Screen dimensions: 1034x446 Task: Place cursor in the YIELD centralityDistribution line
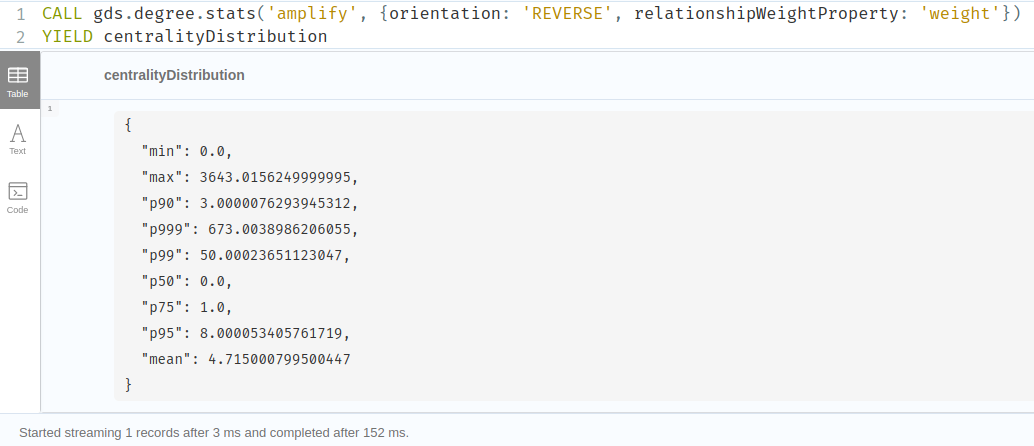click(x=185, y=36)
